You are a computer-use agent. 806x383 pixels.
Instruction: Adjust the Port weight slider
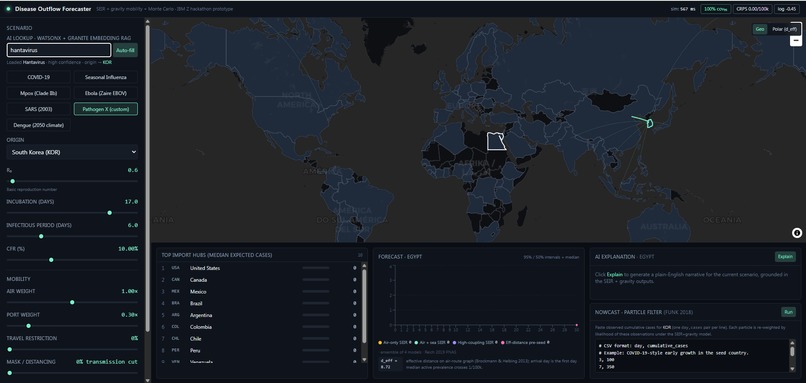[72, 325]
